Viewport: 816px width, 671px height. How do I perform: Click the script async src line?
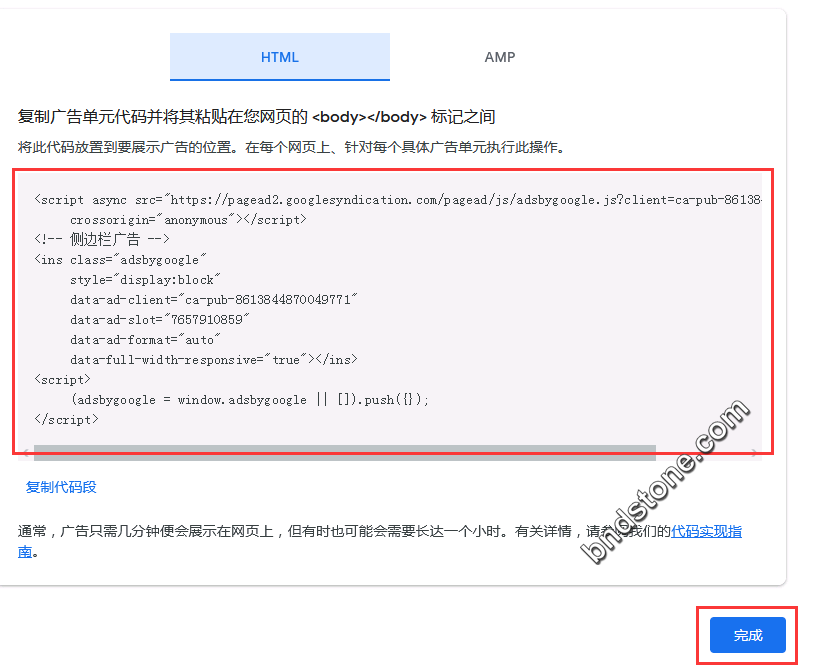[398, 200]
